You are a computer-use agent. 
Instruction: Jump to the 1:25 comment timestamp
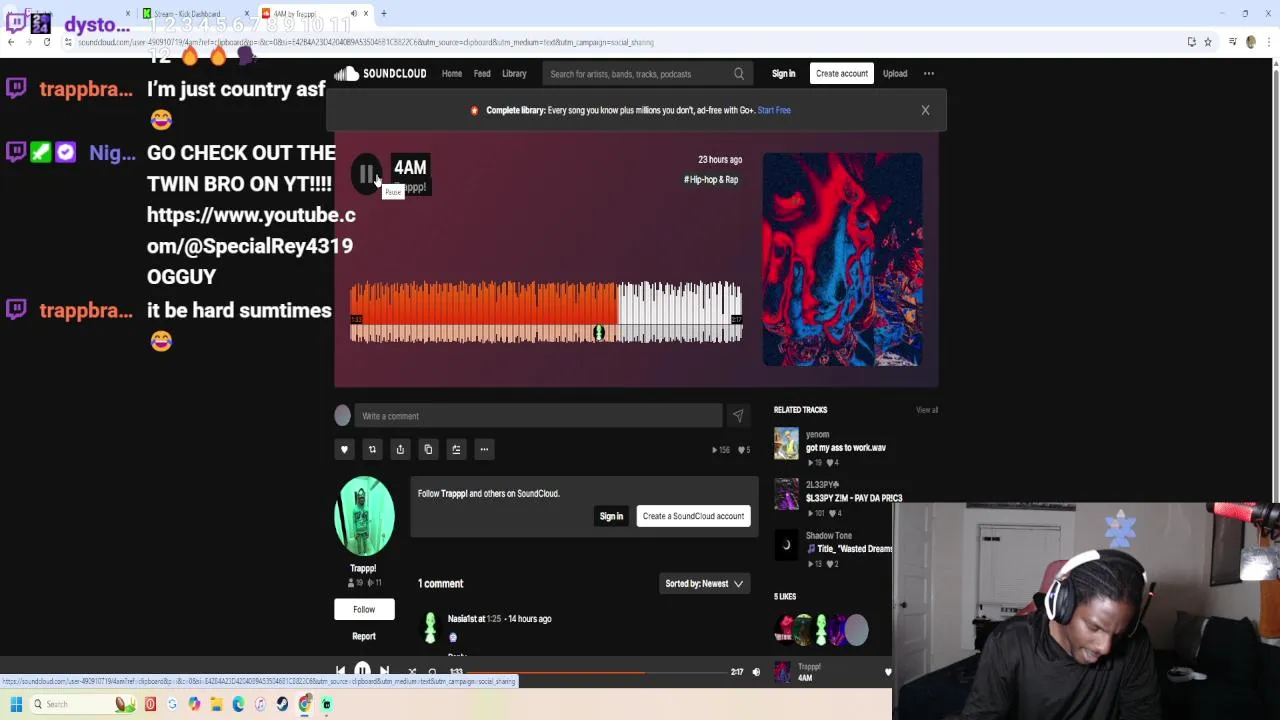(x=494, y=619)
